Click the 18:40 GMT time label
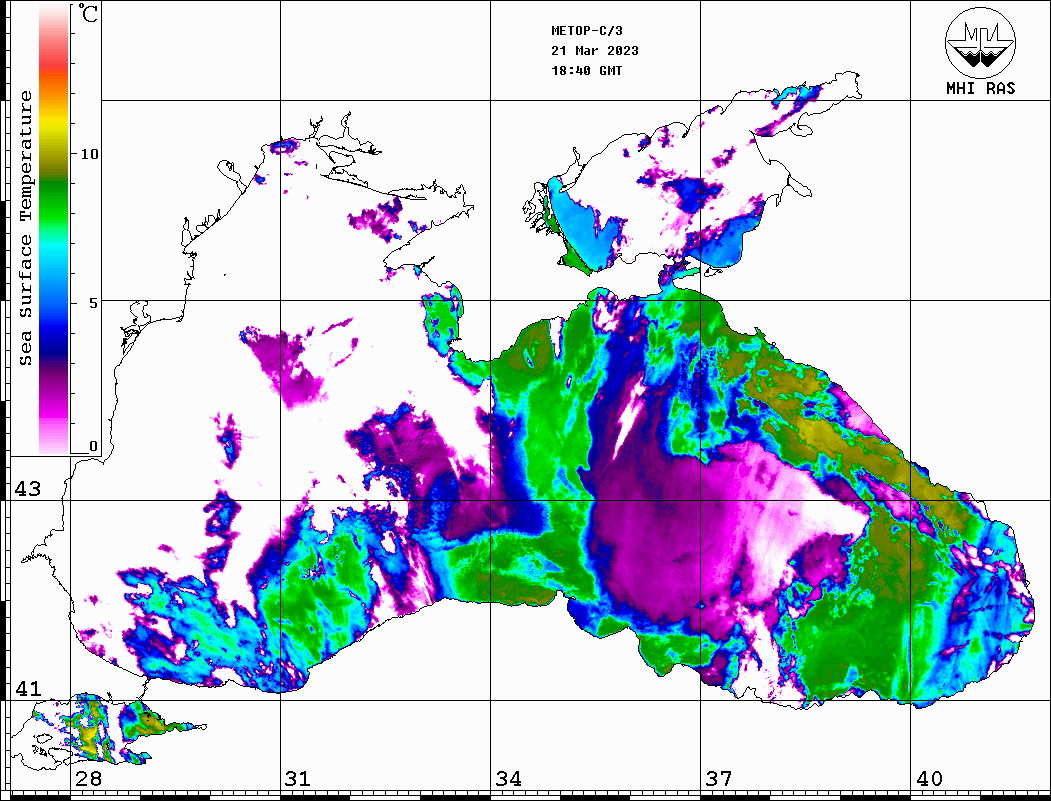This screenshot has height=801, width=1051. click(x=587, y=71)
